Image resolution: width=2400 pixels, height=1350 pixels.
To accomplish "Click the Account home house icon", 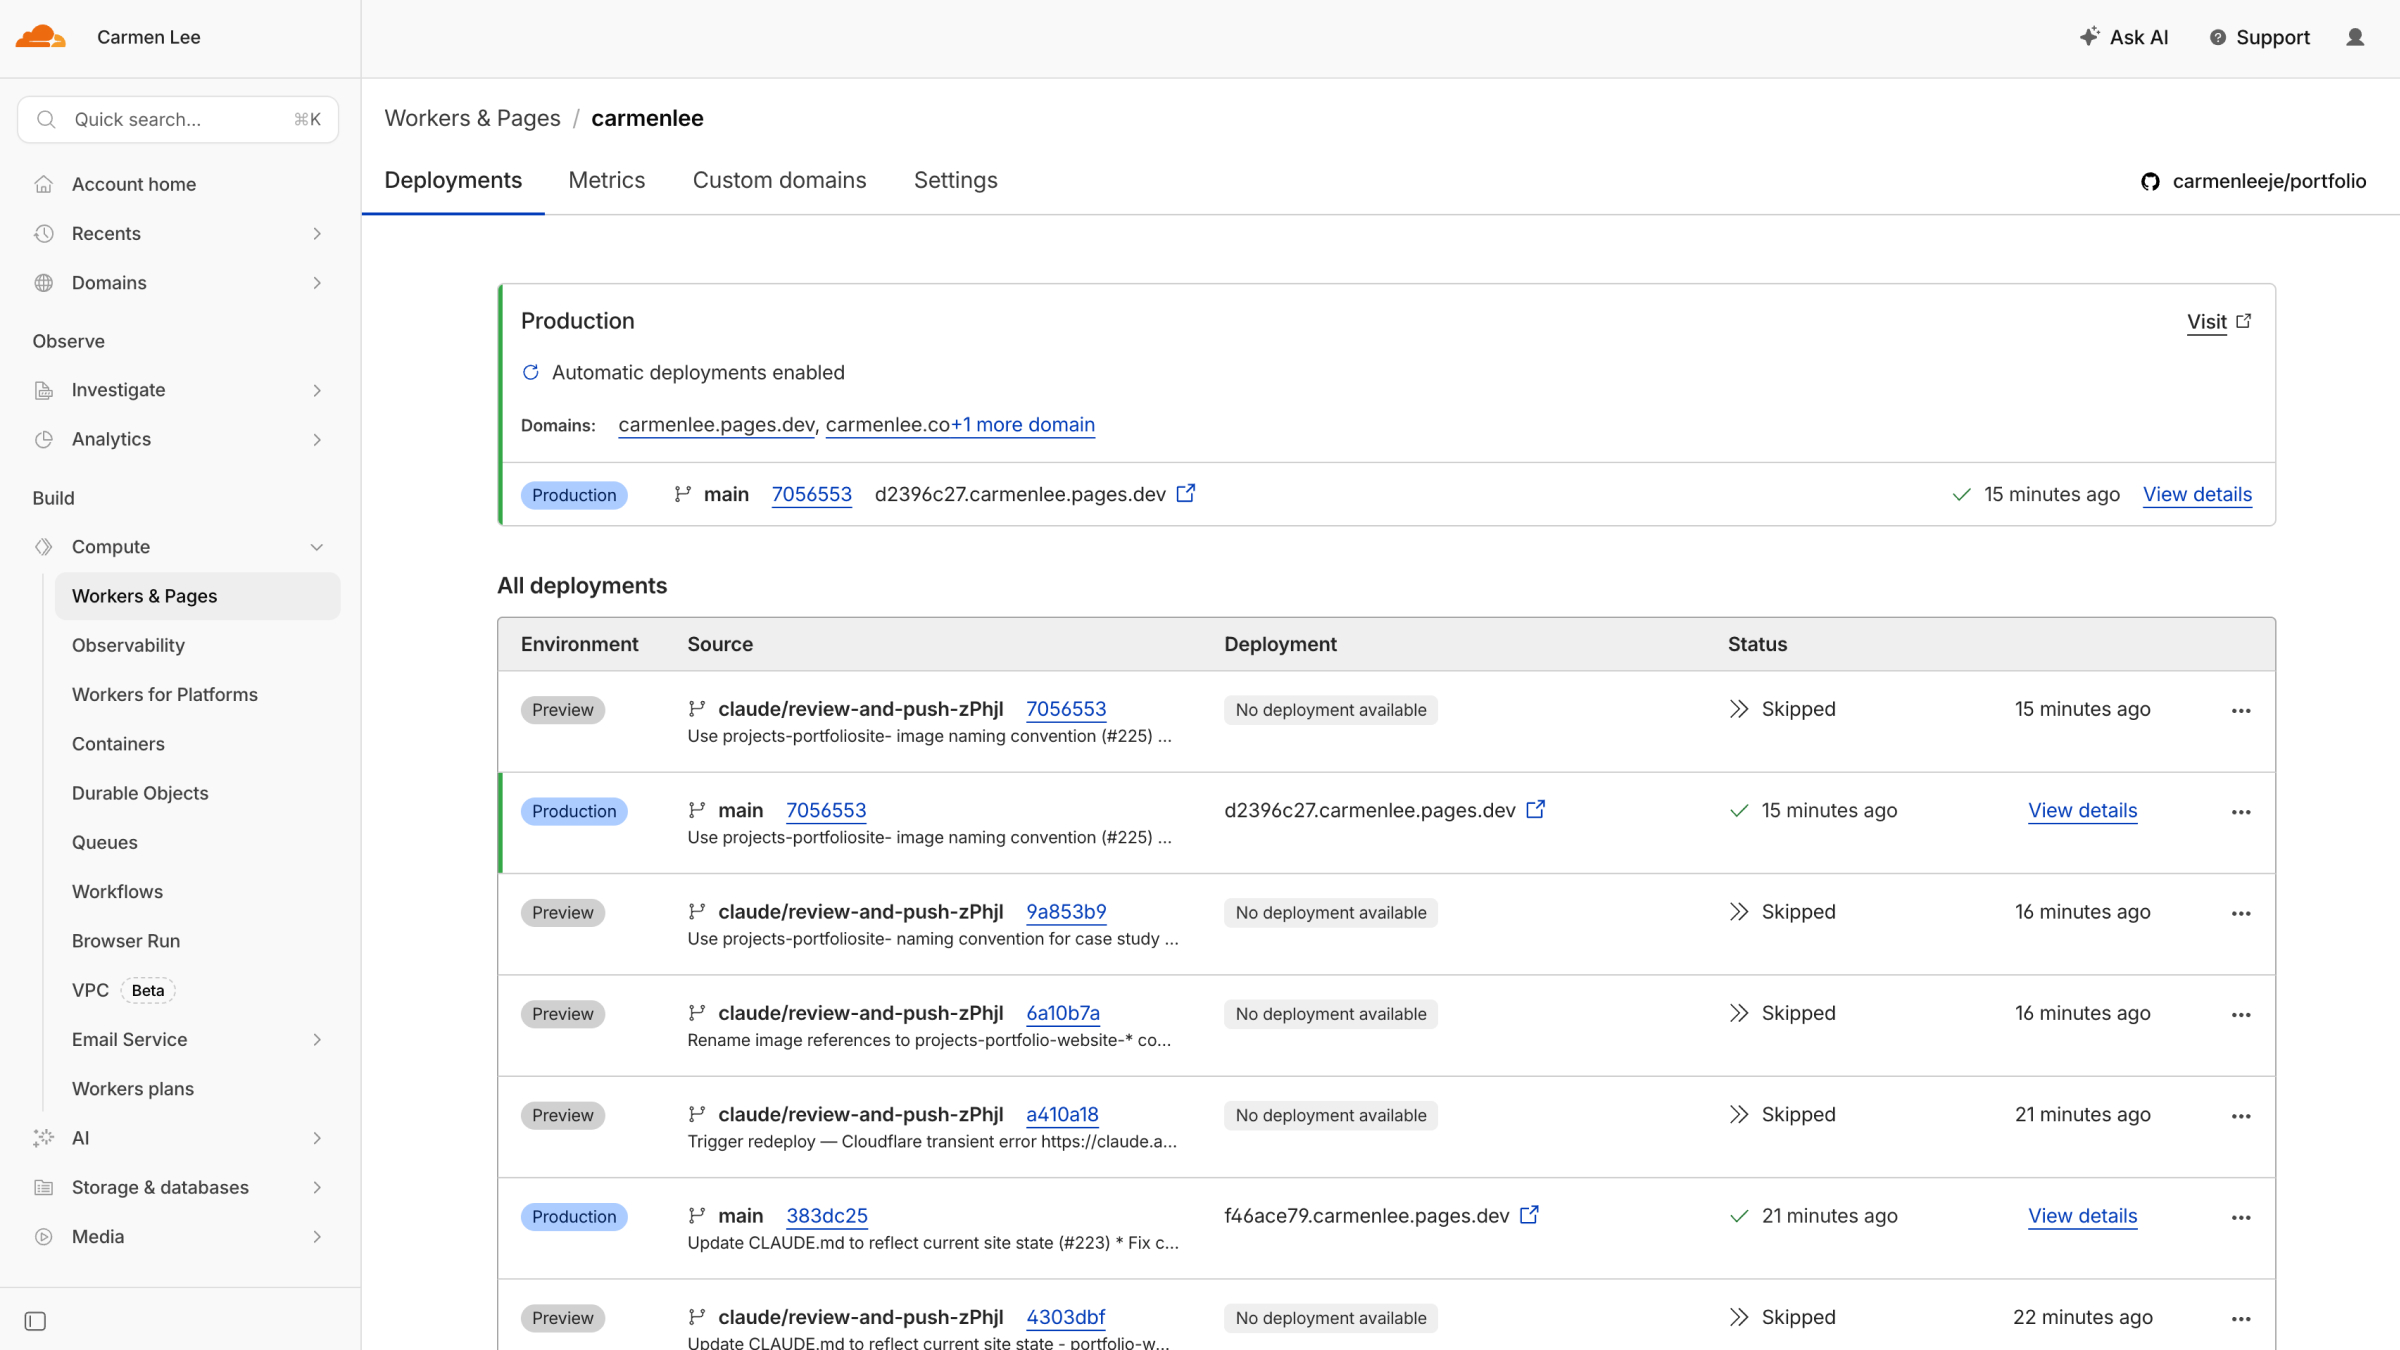I will click(43, 184).
